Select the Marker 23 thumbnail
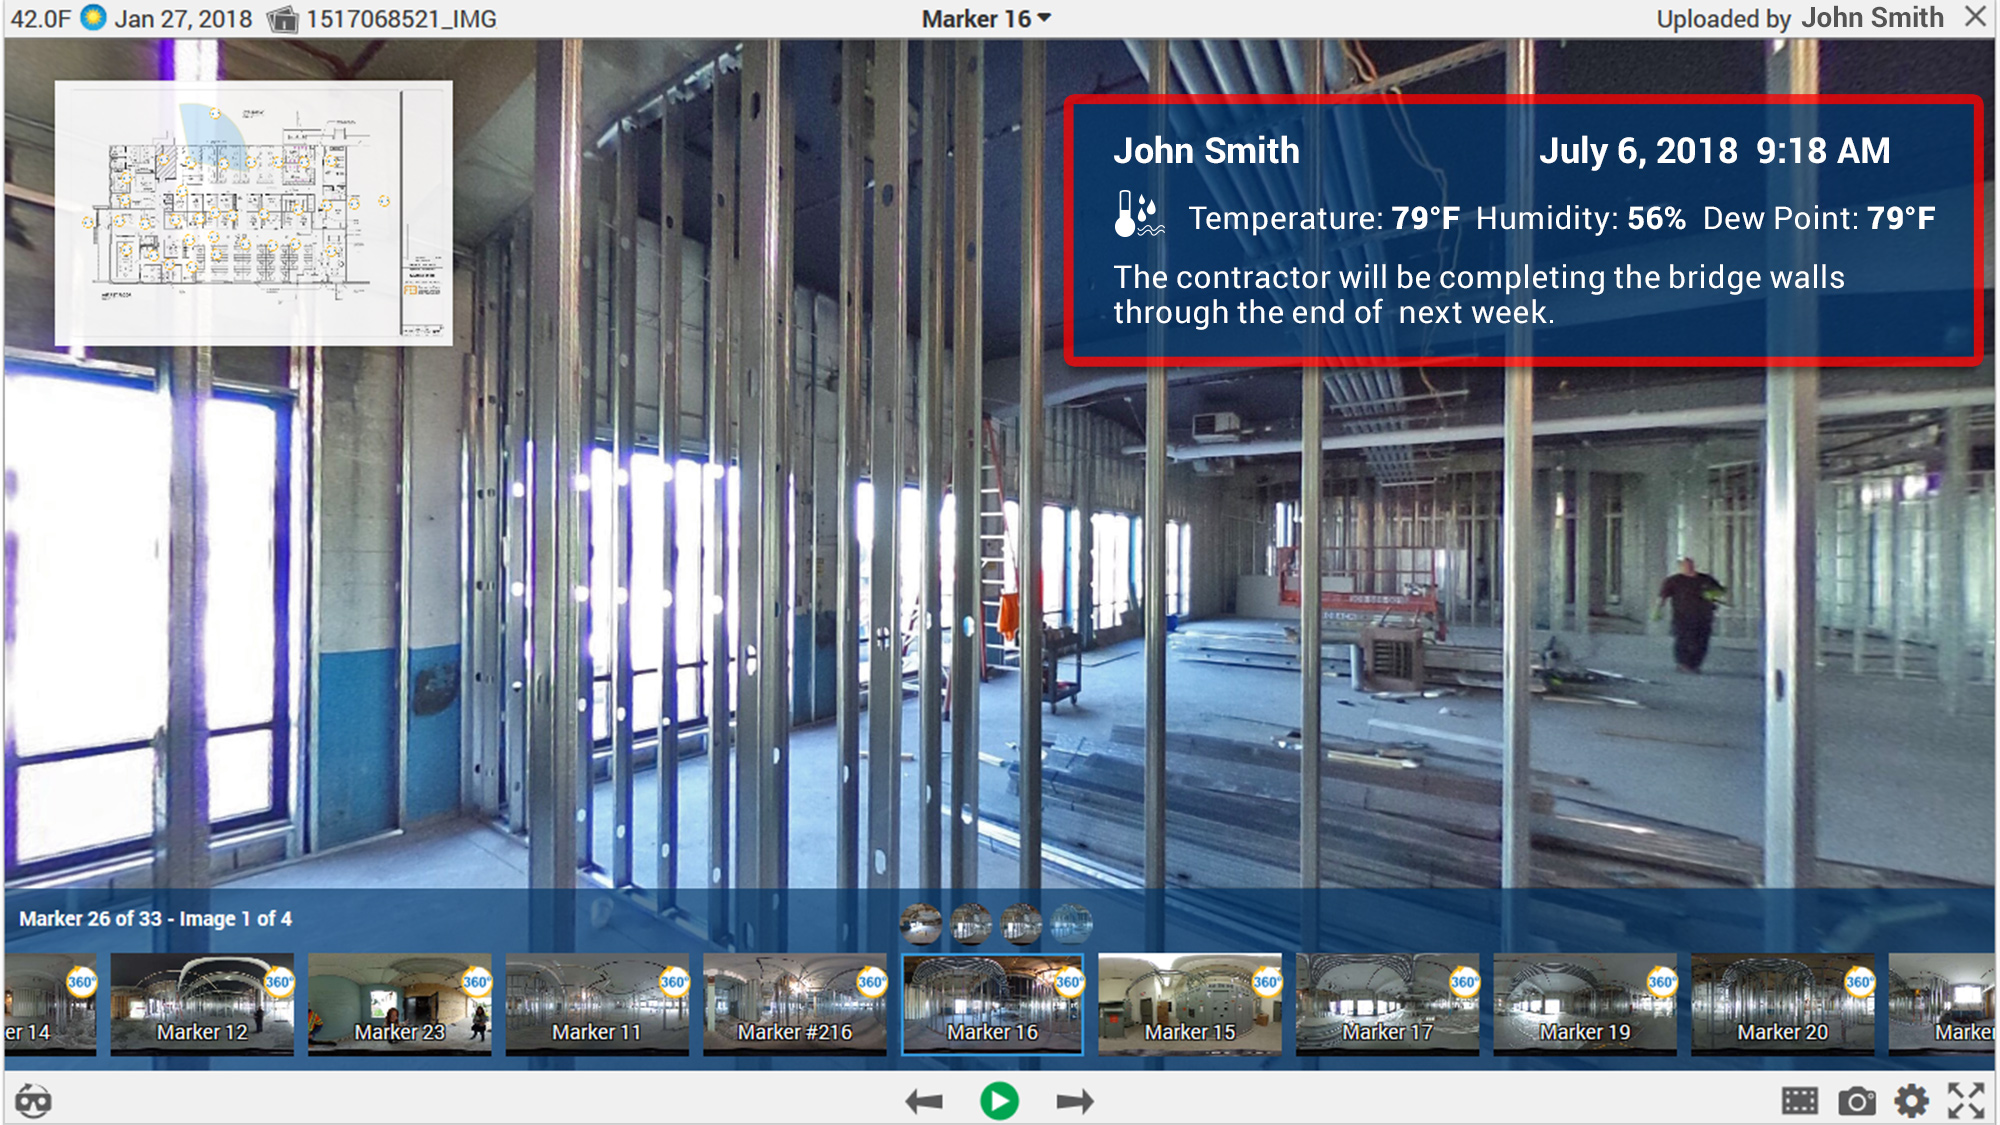The width and height of the screenshot is (2000, 1125). click(399, 1003)
